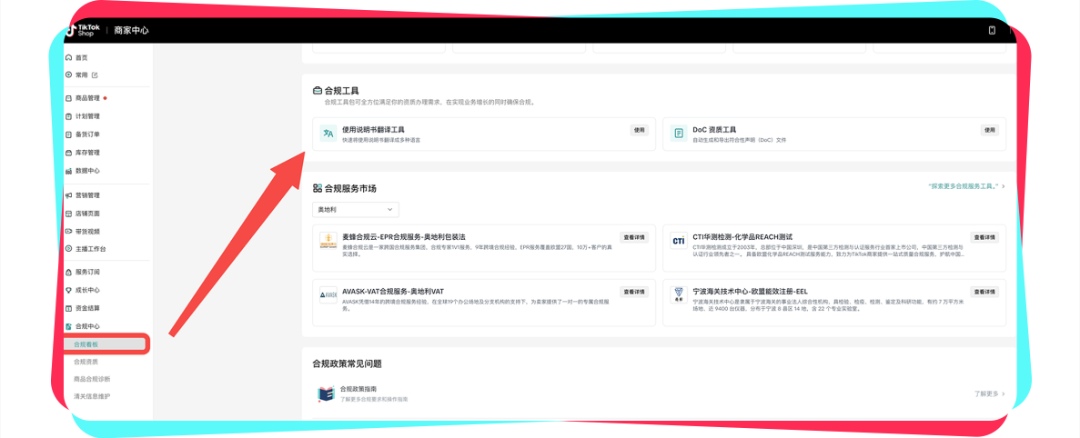This screenshot has width=1080, height=438.
Task: Click the DoC 资质工具 document icon
Action: click(x=679, y=133)
